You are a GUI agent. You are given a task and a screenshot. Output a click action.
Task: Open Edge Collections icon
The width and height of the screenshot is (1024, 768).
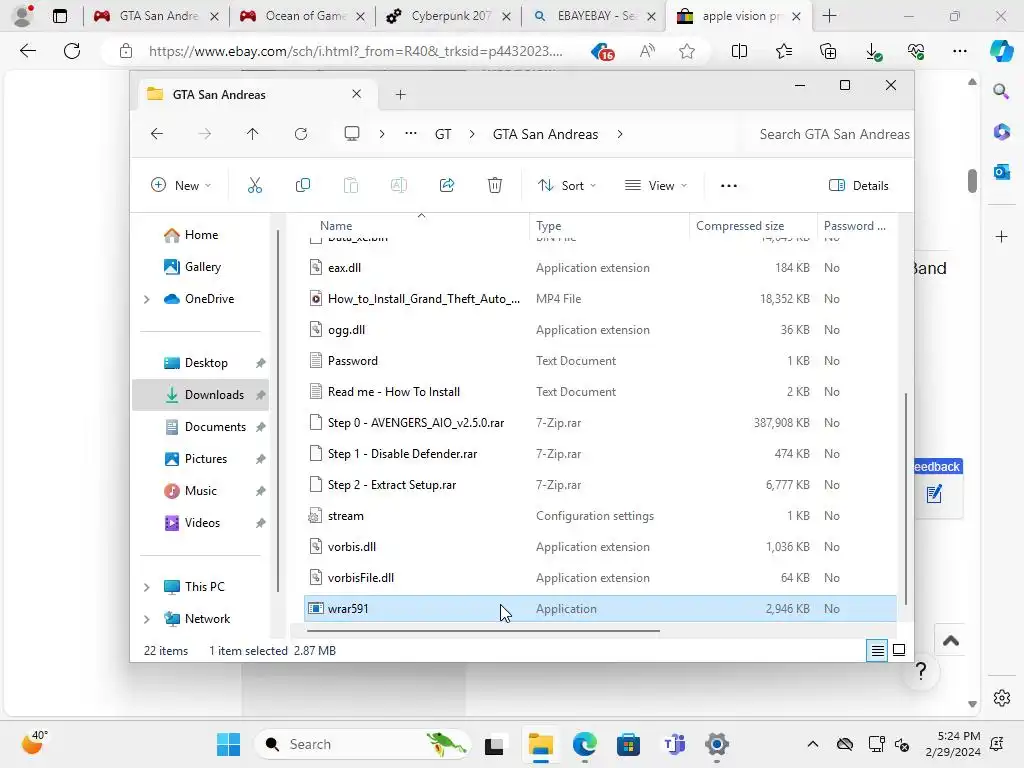tap(827, 51)
